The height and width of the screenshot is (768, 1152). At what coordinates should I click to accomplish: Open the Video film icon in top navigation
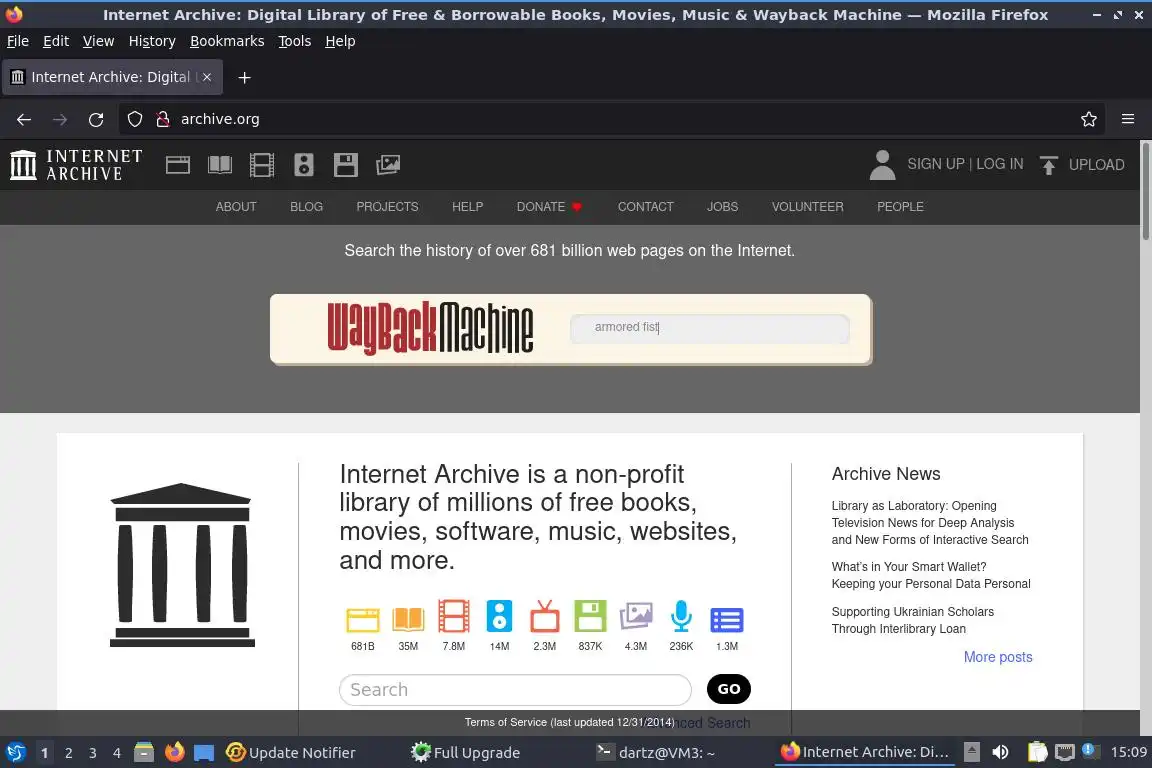[262, 165]
